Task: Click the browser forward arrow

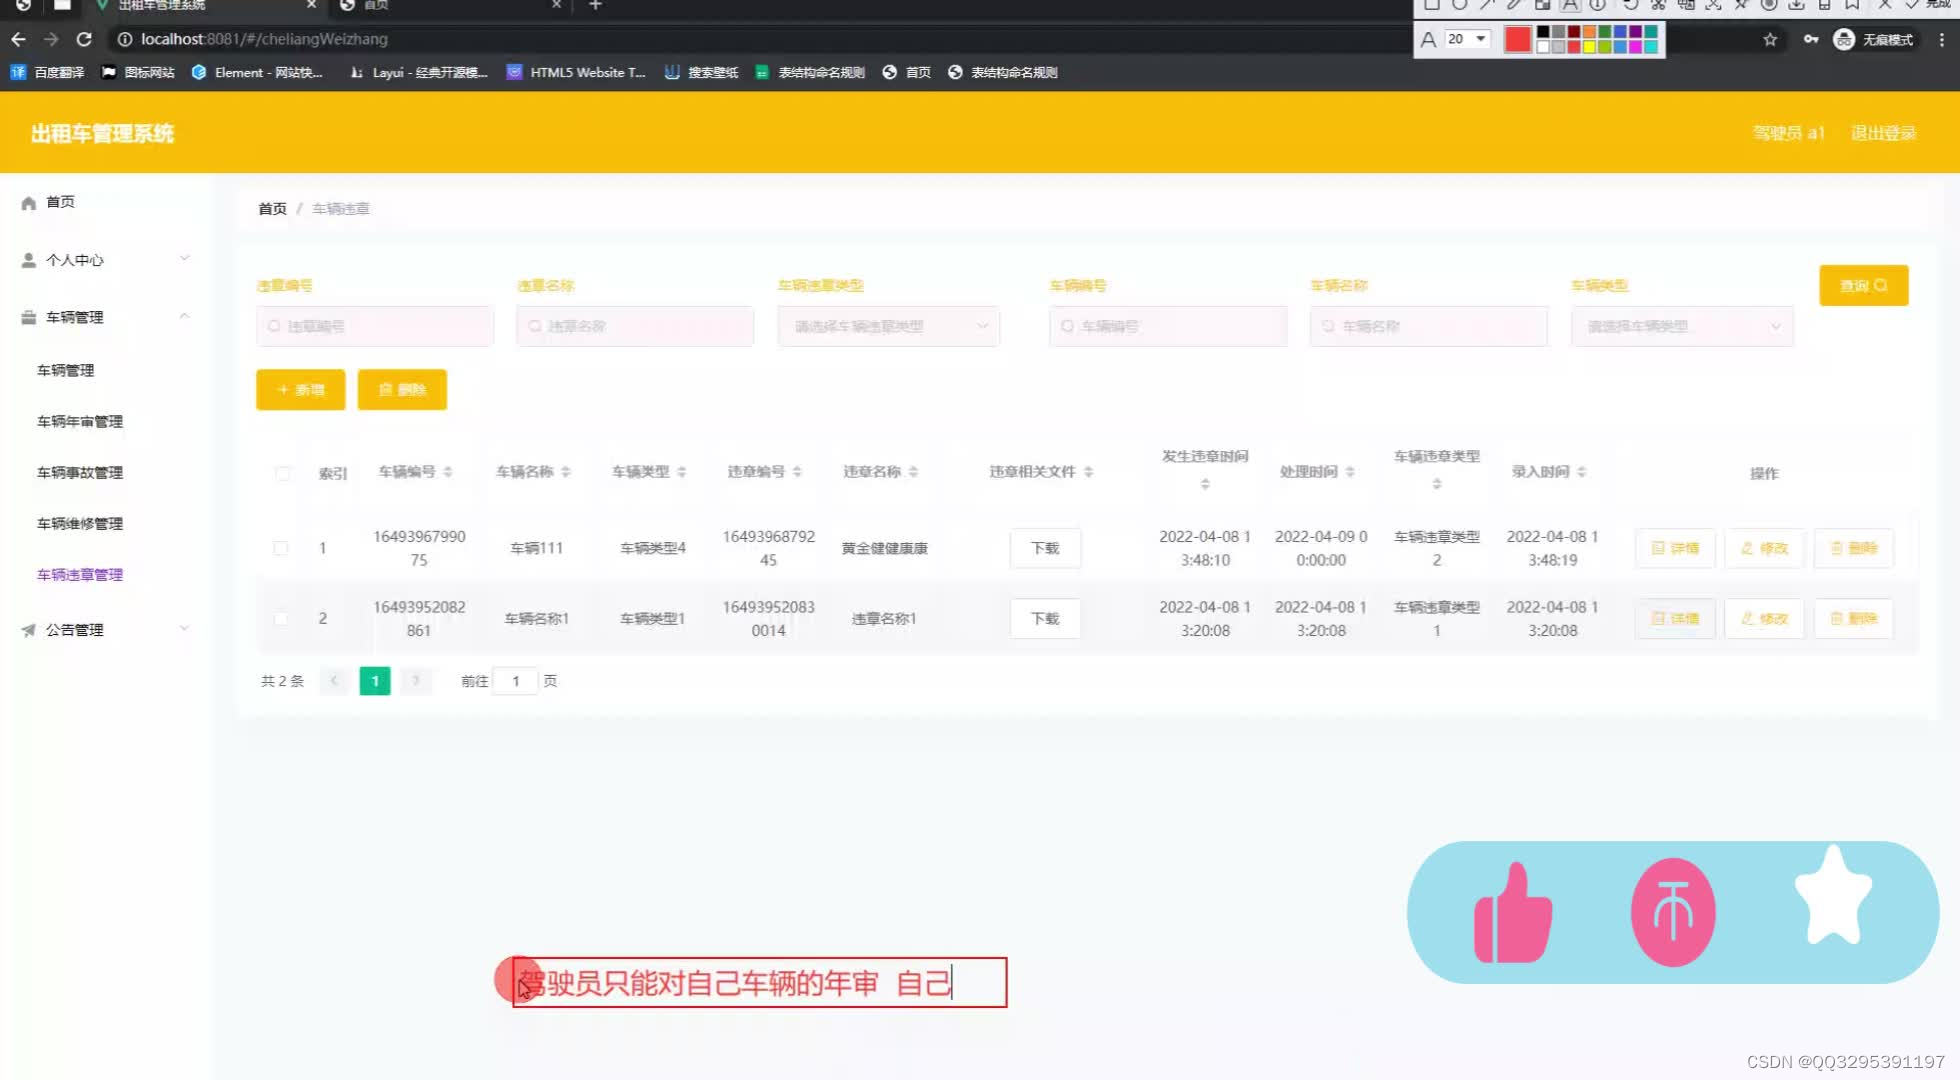Action: point(51,39)
